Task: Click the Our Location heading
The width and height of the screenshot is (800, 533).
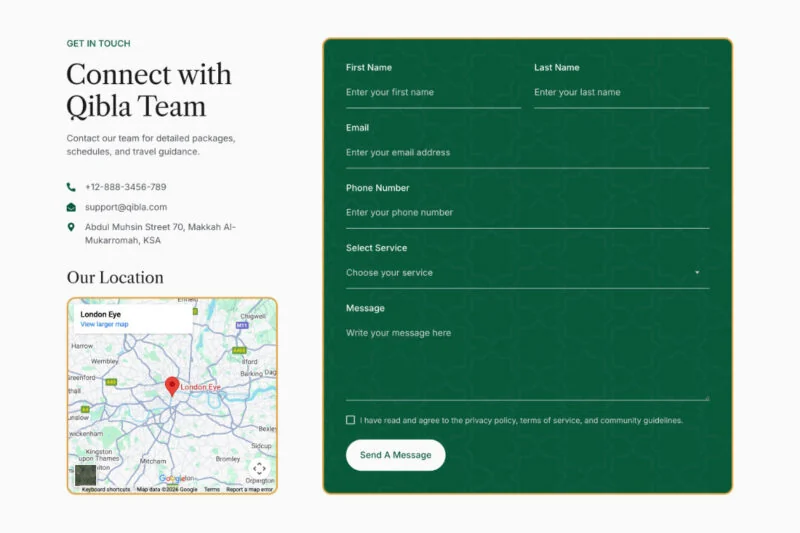Action: pos(115,277)
